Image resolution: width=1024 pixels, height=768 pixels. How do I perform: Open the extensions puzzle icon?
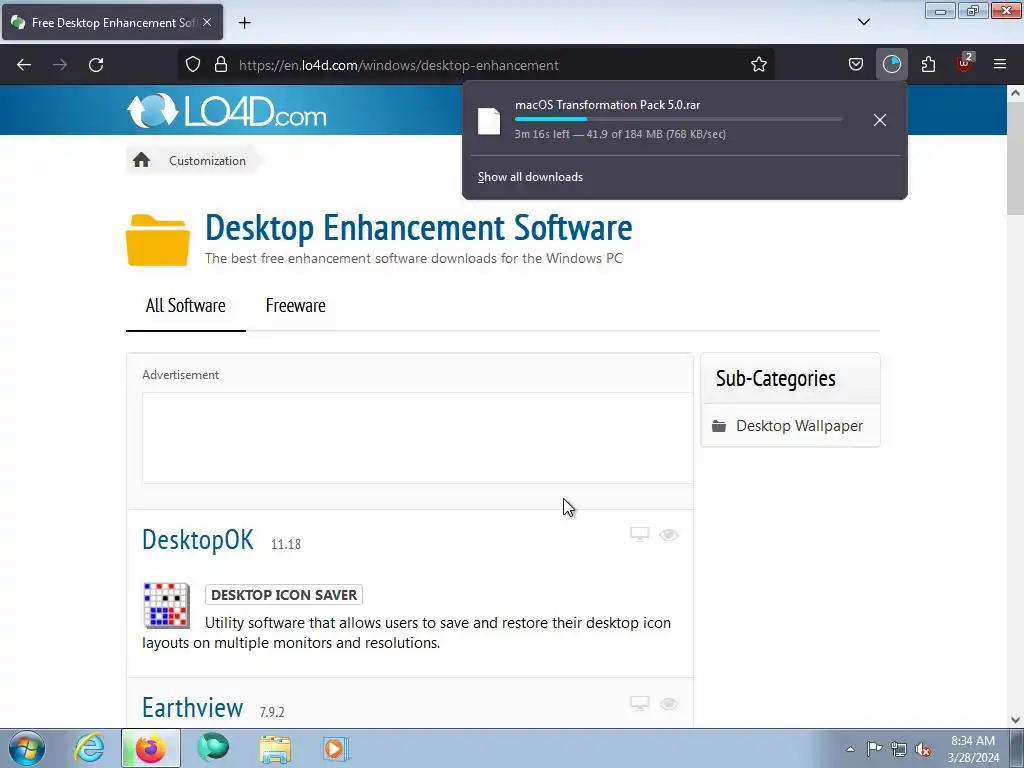point(928,65)
